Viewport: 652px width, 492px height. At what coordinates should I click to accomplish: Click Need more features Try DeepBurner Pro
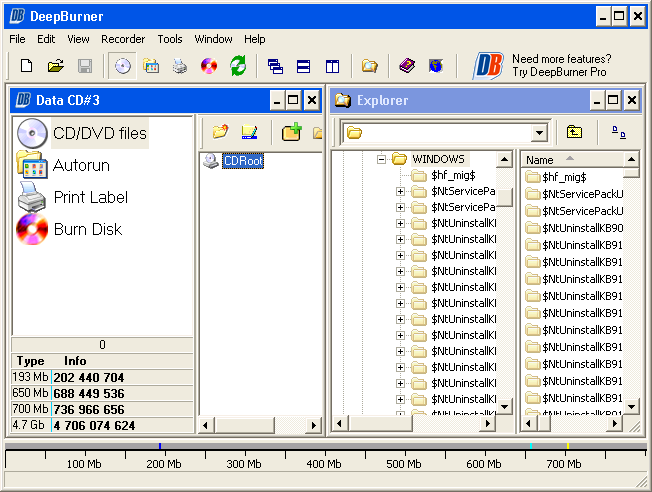click(x=561, y=65)
